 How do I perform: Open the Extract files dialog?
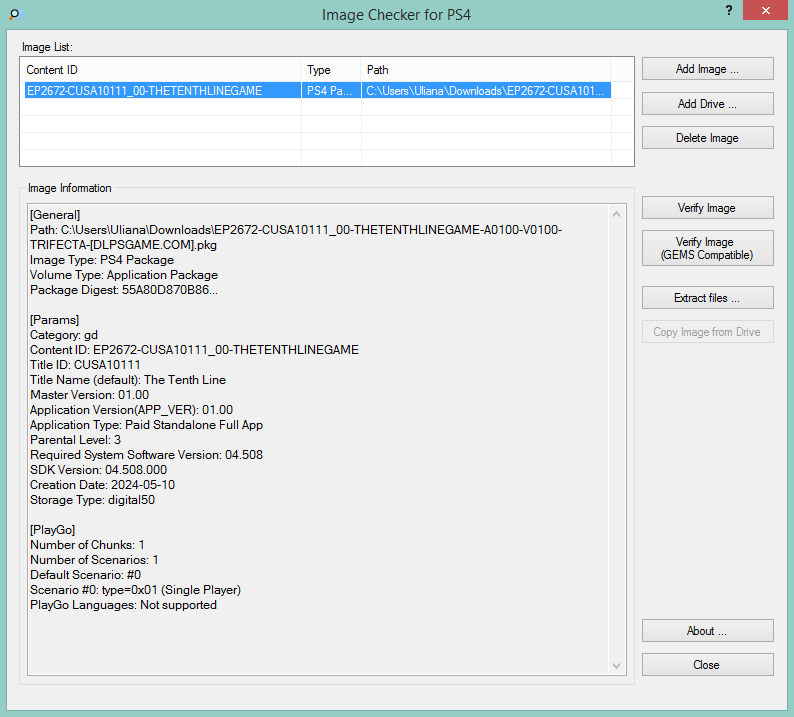[707, 298]
